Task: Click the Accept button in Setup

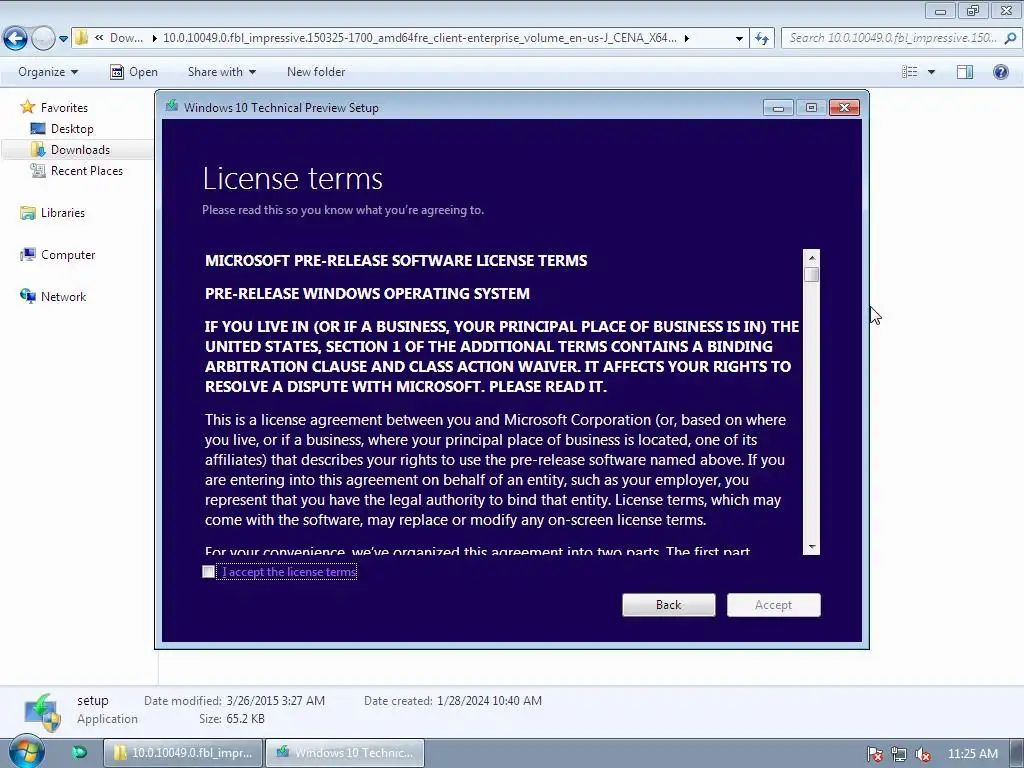Action: [773, 605]
